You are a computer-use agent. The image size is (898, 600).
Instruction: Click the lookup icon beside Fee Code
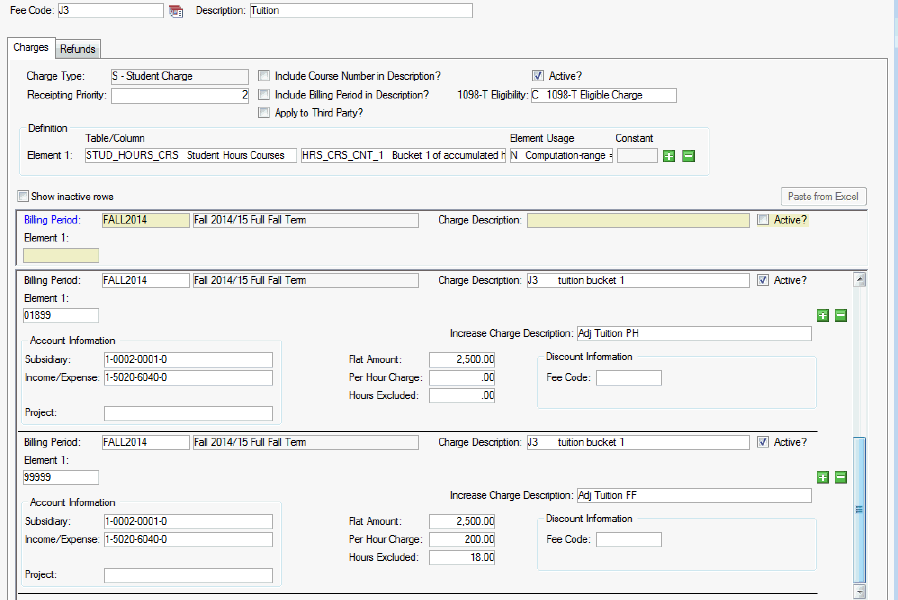pyautogui.click(x=176, y=11)
